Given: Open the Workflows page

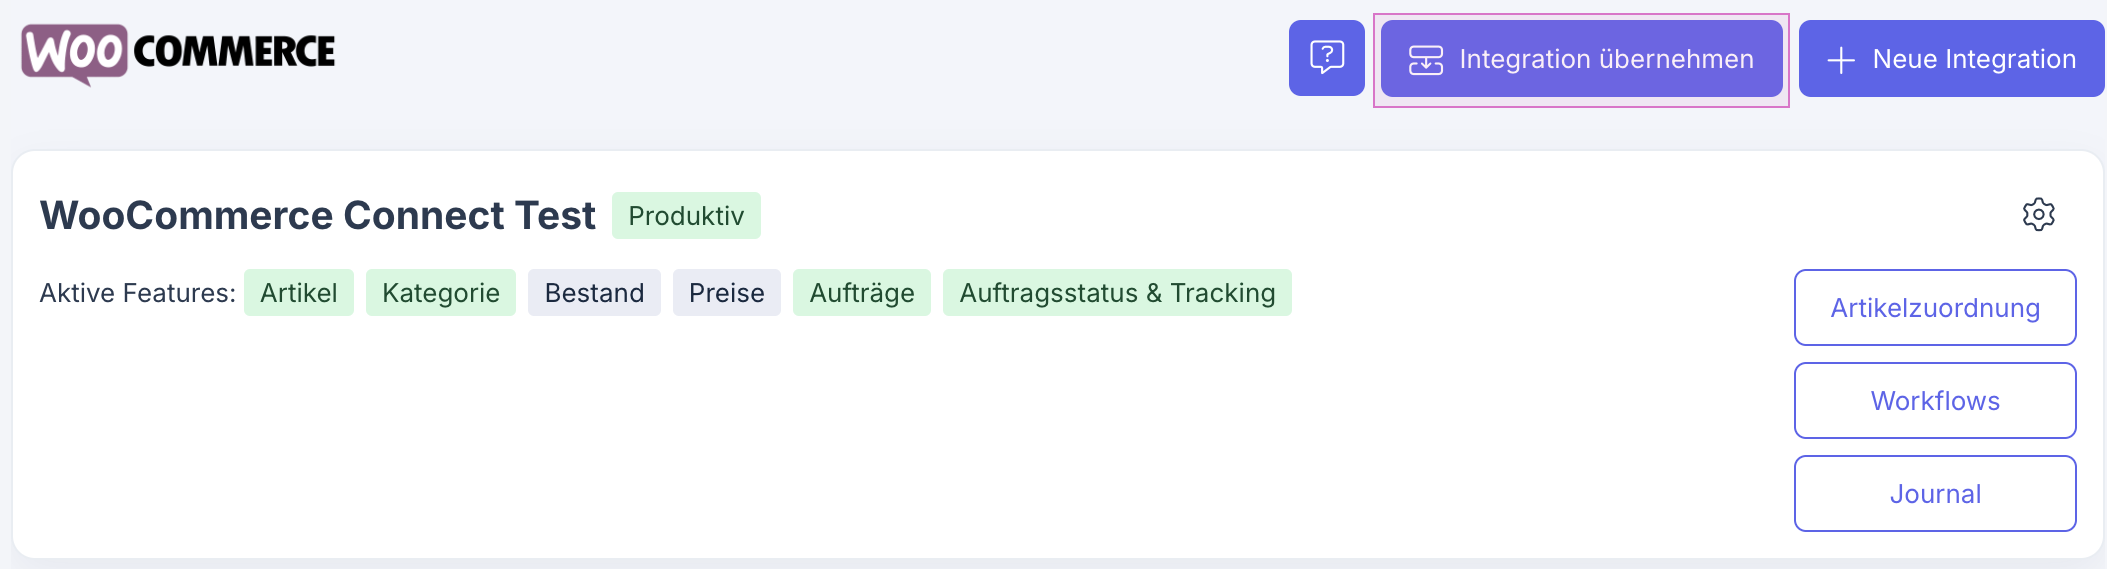Looking at the screenshot, I should [x=1934, y=401].
